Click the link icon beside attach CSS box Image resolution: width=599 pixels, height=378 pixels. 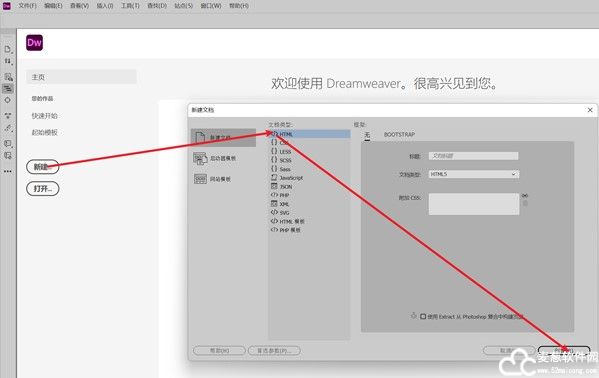point(525,196)
